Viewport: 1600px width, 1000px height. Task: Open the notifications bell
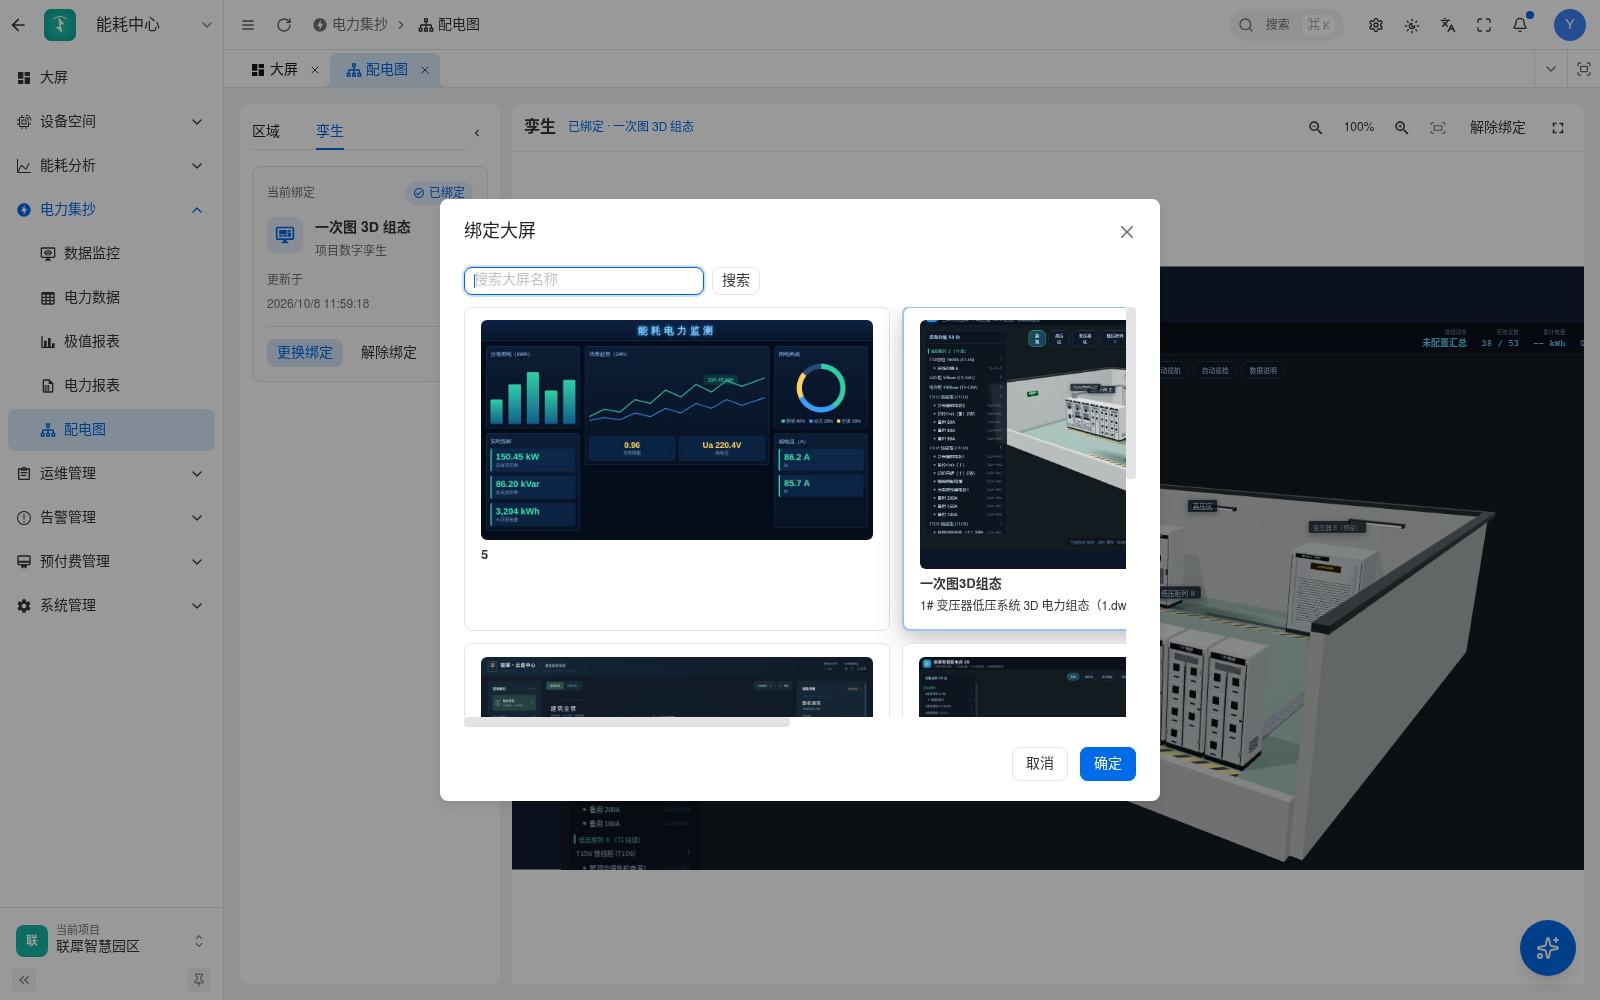click(1520, 25)
